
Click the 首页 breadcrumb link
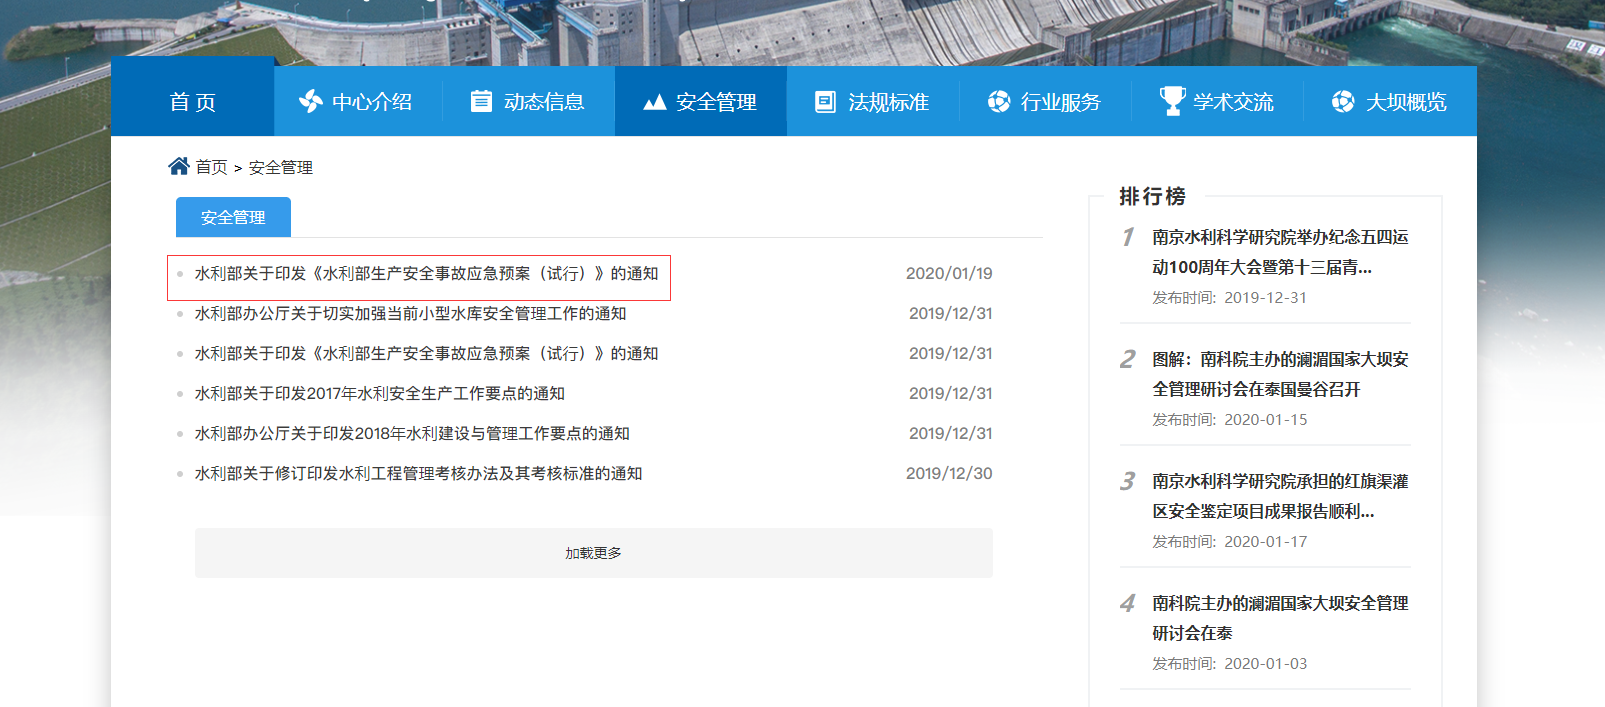click(x=211, y=167)
